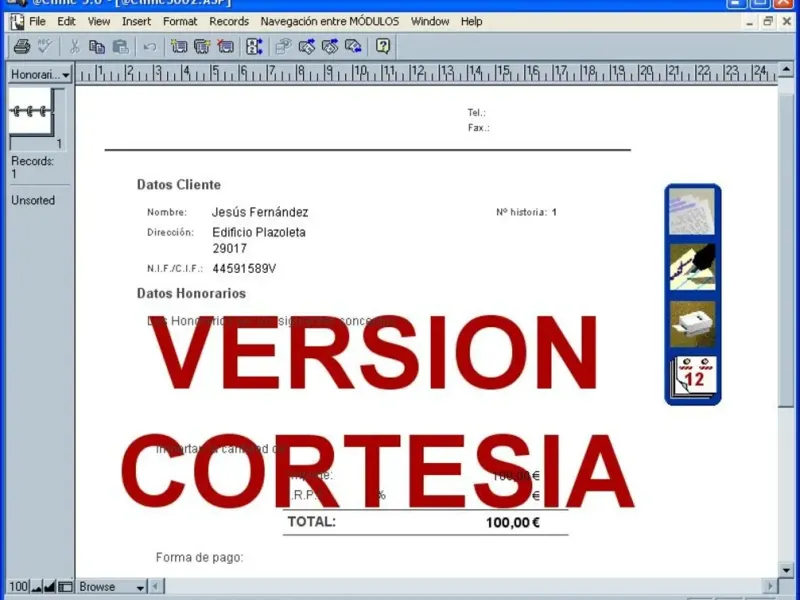This screenshot has width=800, height=600.
Task: Open the Format menu
Action: pos(180,21)
